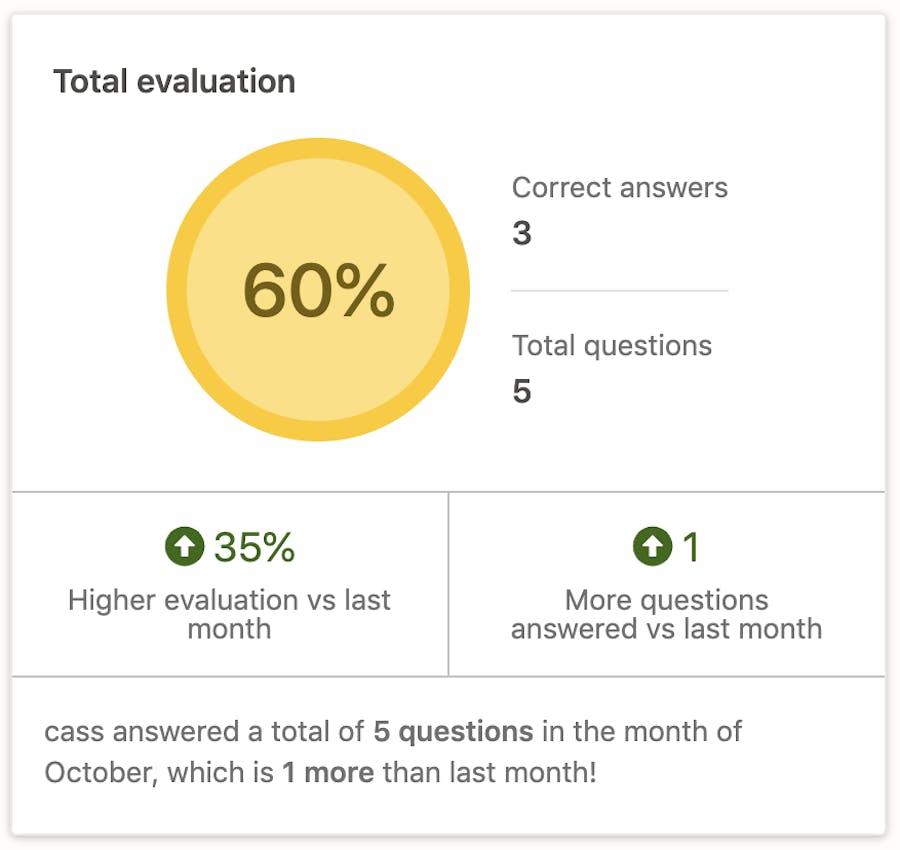Click the green 35% increase figure
The image size is (900, 850).
click(x=254, y=547)
